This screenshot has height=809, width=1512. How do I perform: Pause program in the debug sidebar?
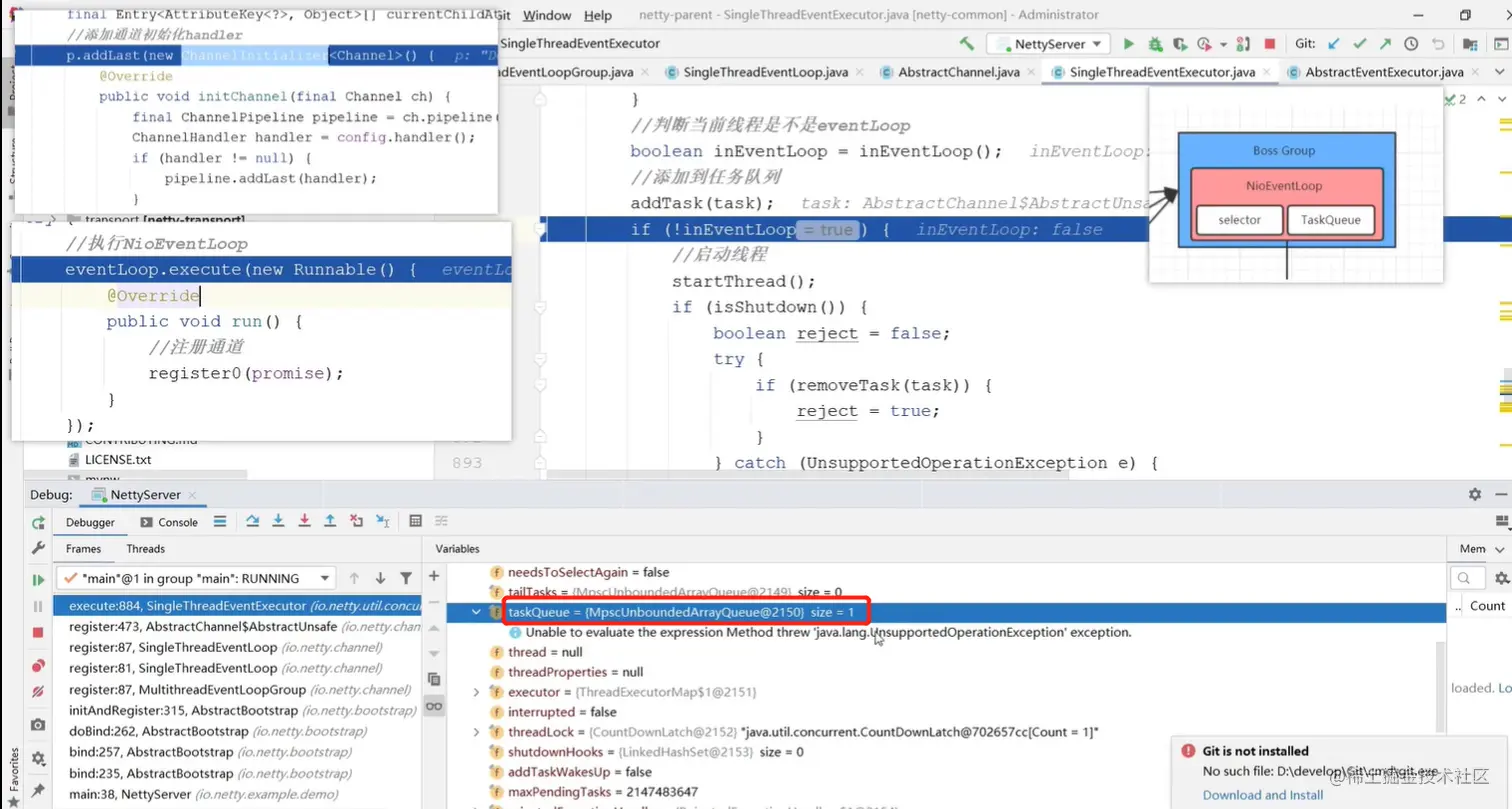point(38,606)
